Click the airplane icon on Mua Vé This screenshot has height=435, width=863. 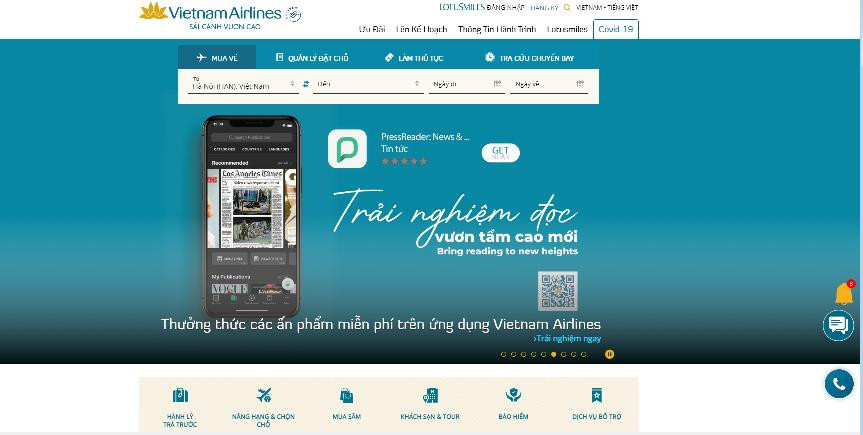pyautogui.click(x=201, y=57)
